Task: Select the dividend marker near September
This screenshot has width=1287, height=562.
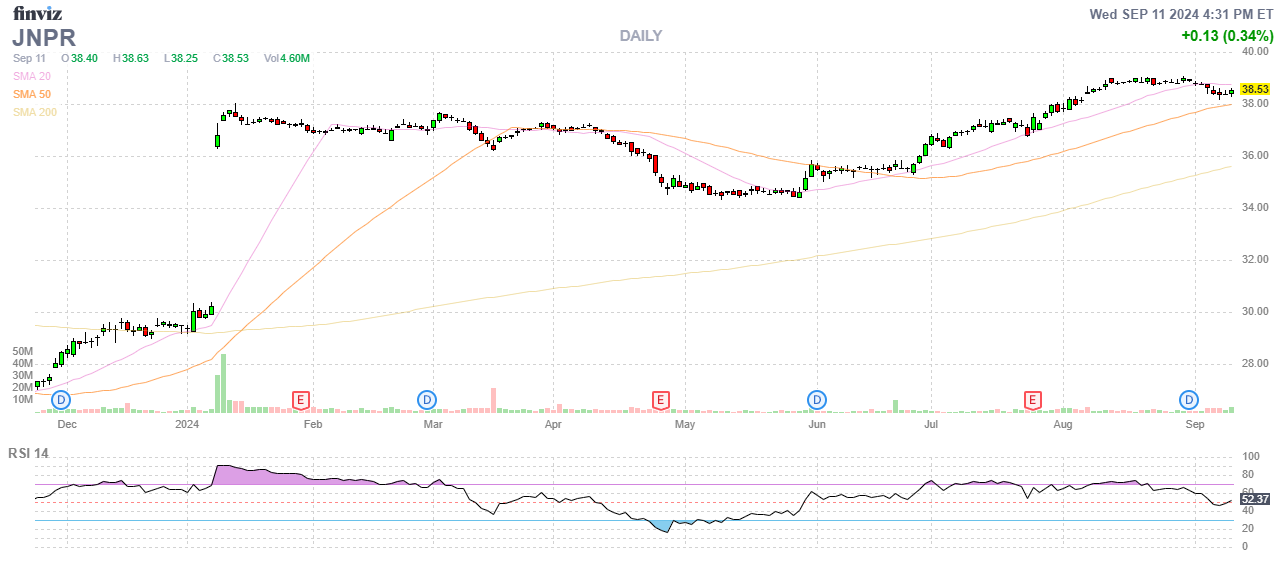Action: coord(1189,400)
